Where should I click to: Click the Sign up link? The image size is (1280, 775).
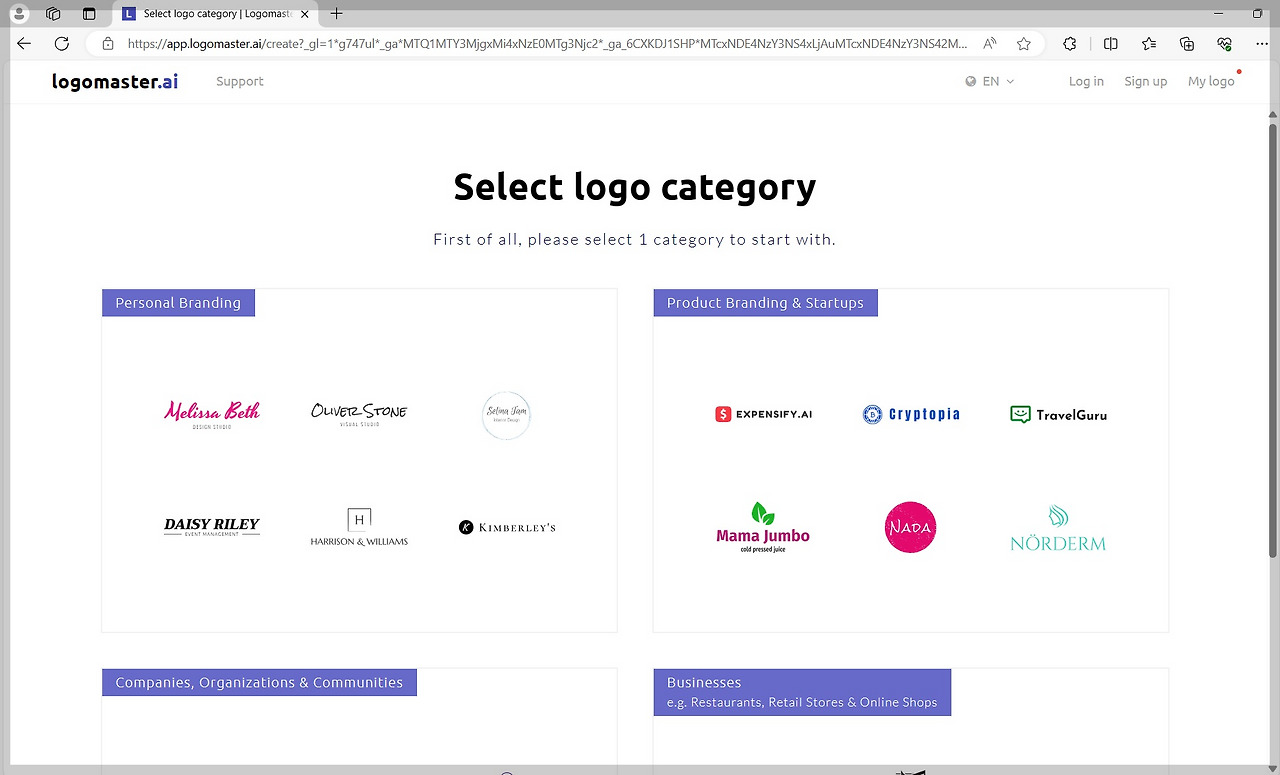pyautogui.click(x=1145, y=81)
